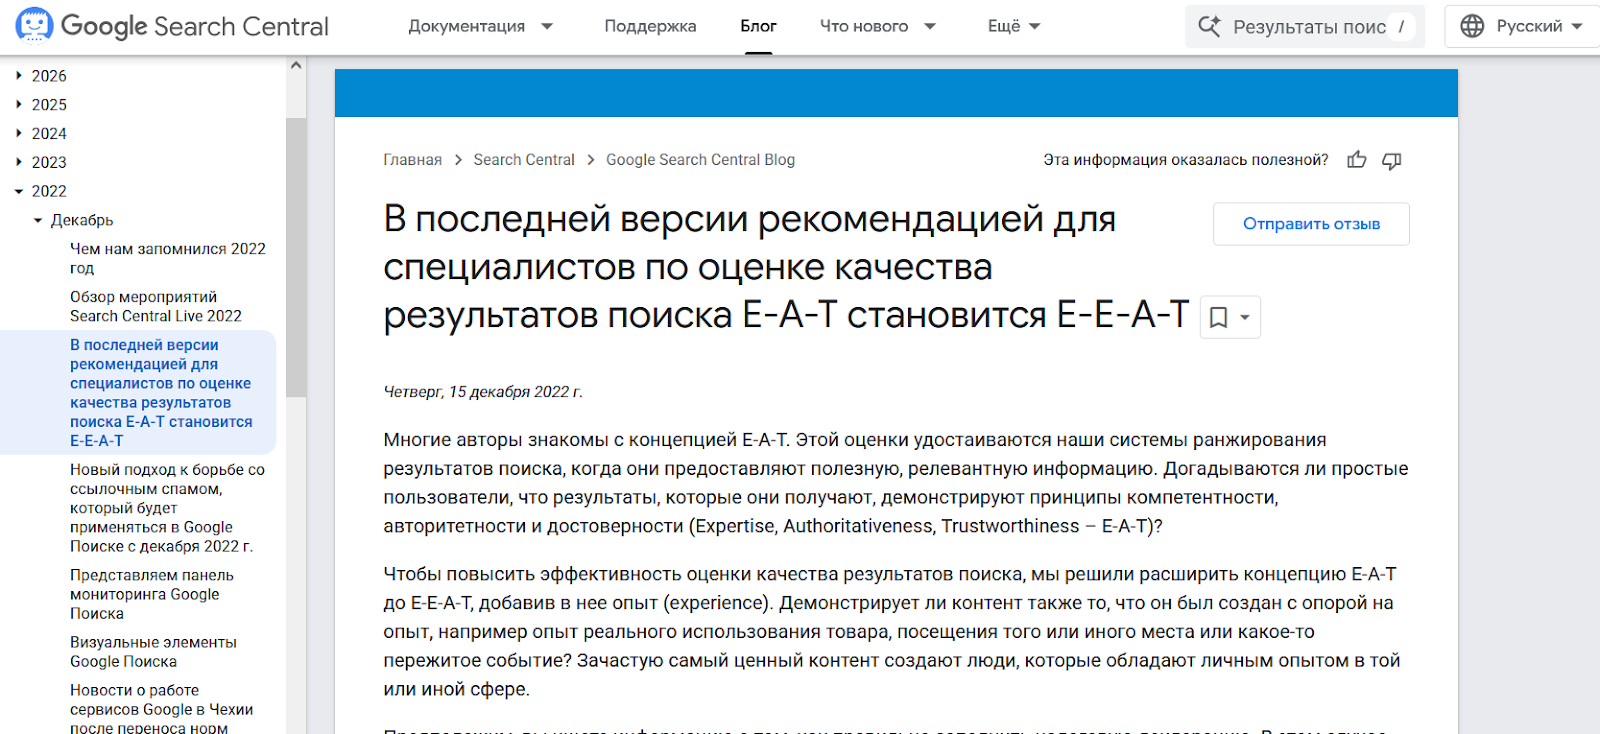1600x734 pixels.
Task: Select the Блог tab
Action: 758,26
